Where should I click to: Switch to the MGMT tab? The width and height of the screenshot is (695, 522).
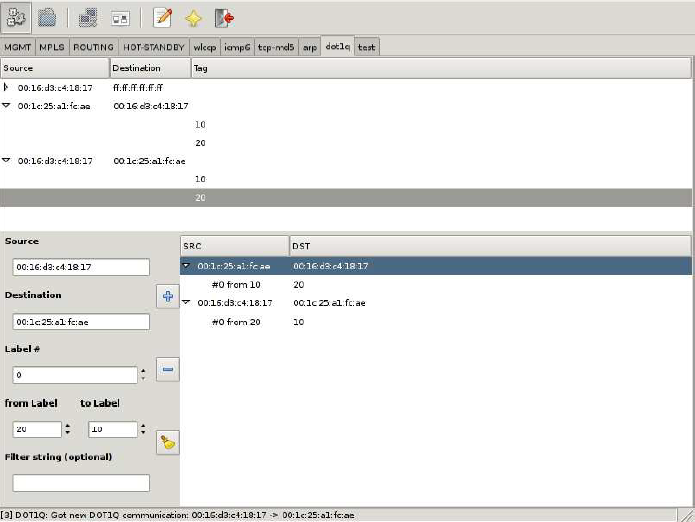[17, 47]
